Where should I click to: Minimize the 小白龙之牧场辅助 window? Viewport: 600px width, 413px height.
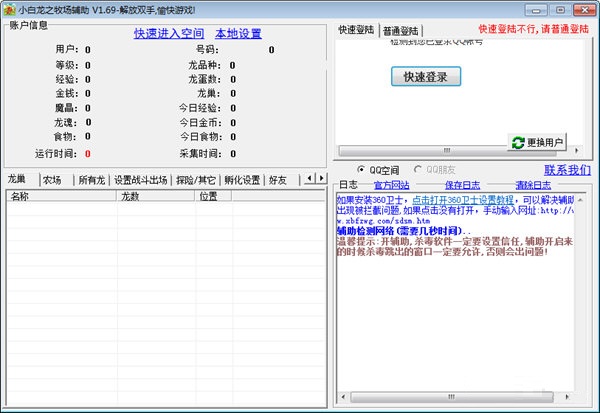point(536,10)
